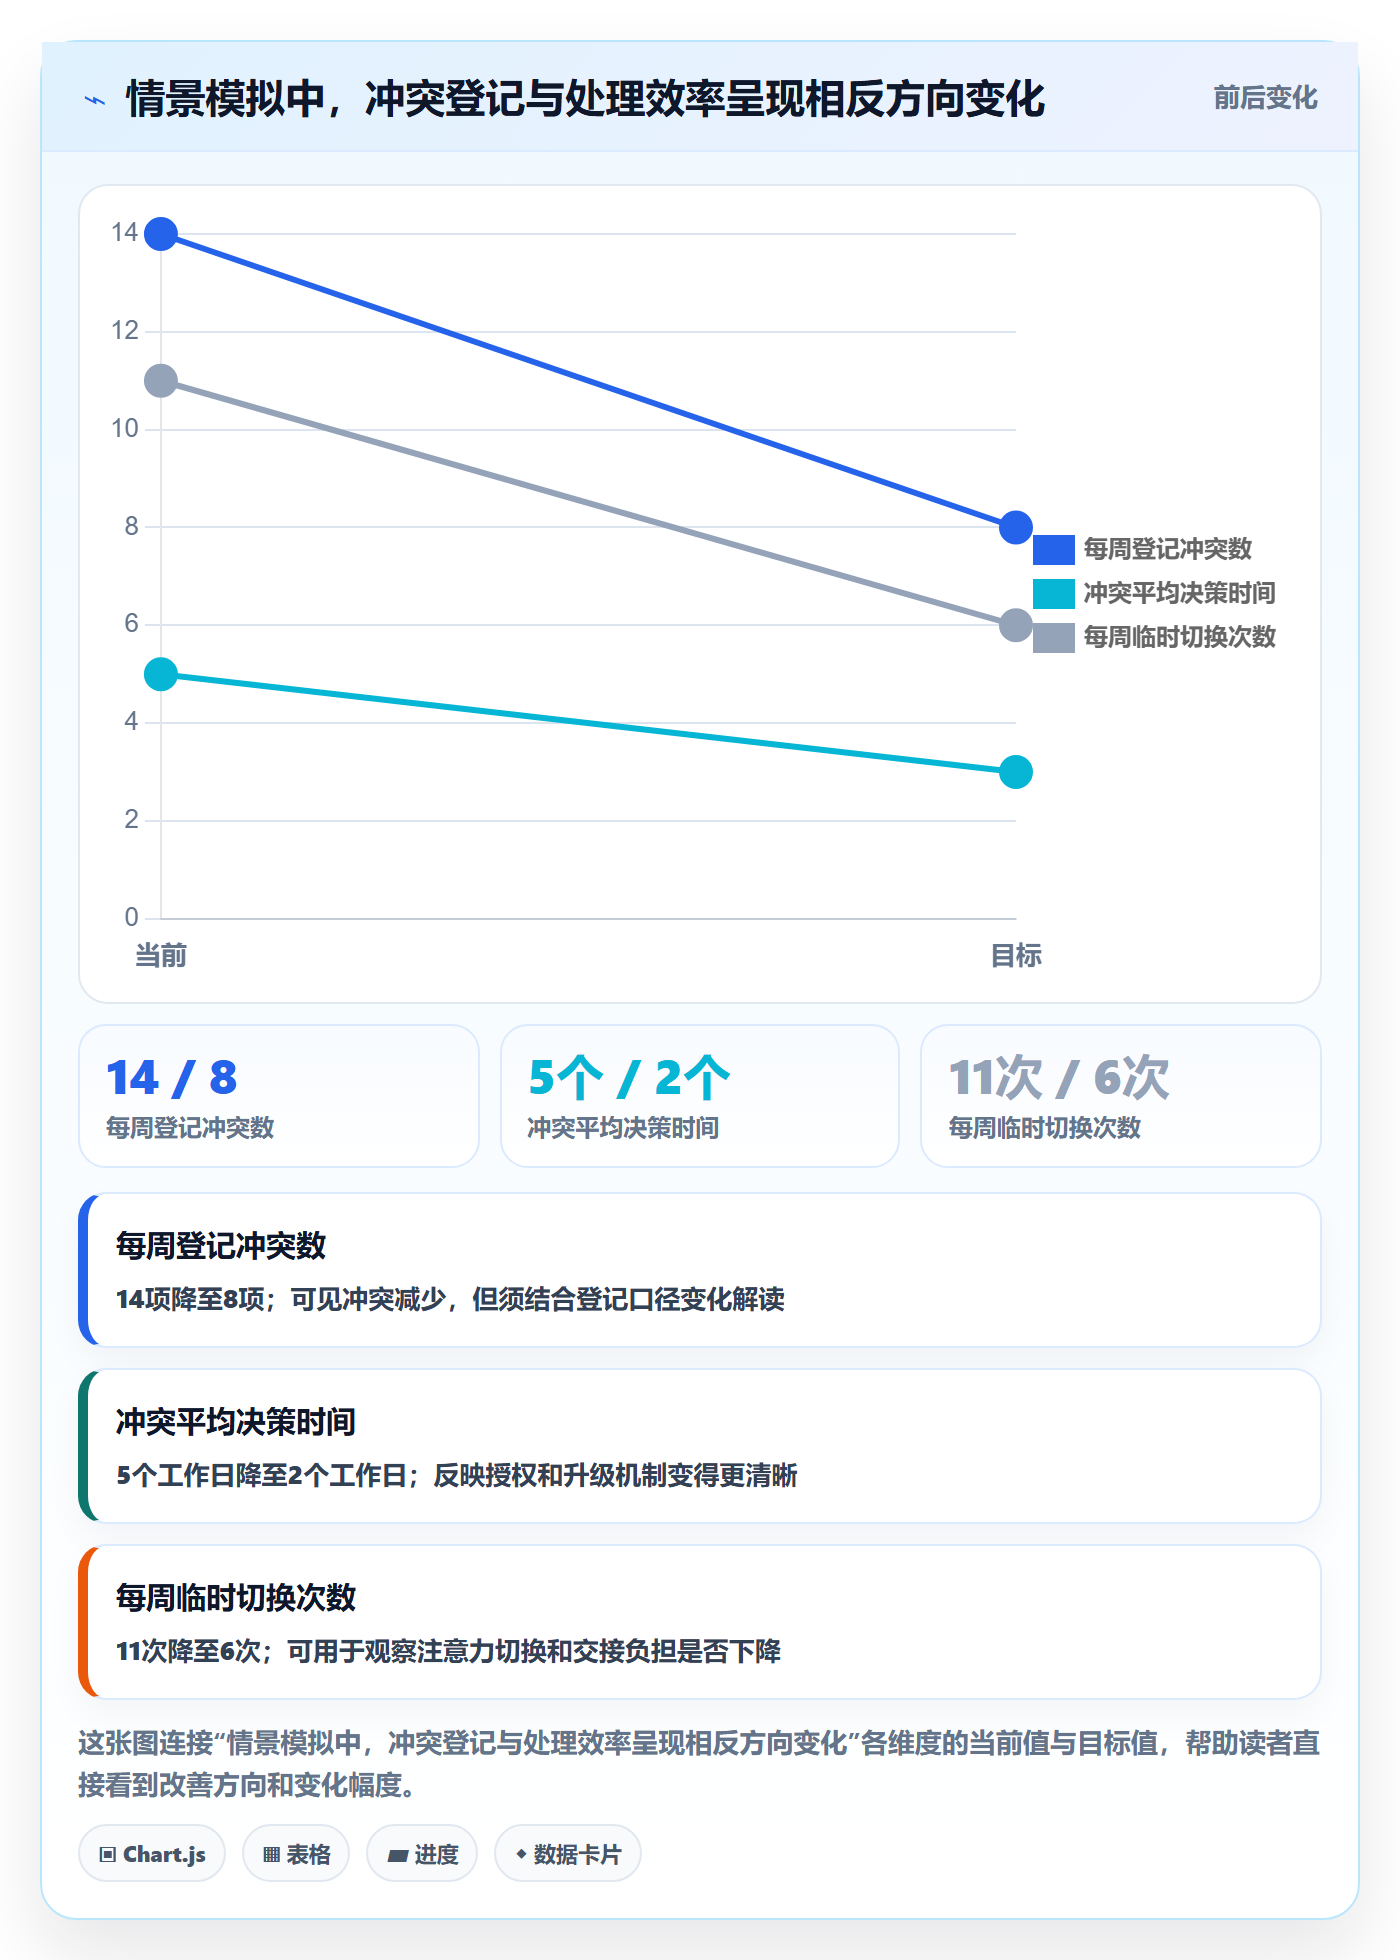Click the lightning bolt icon in header

95,100
